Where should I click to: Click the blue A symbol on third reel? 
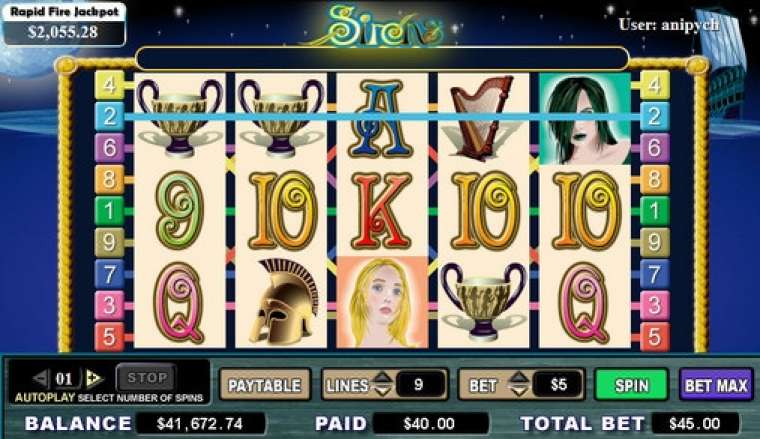pos(381,118)
